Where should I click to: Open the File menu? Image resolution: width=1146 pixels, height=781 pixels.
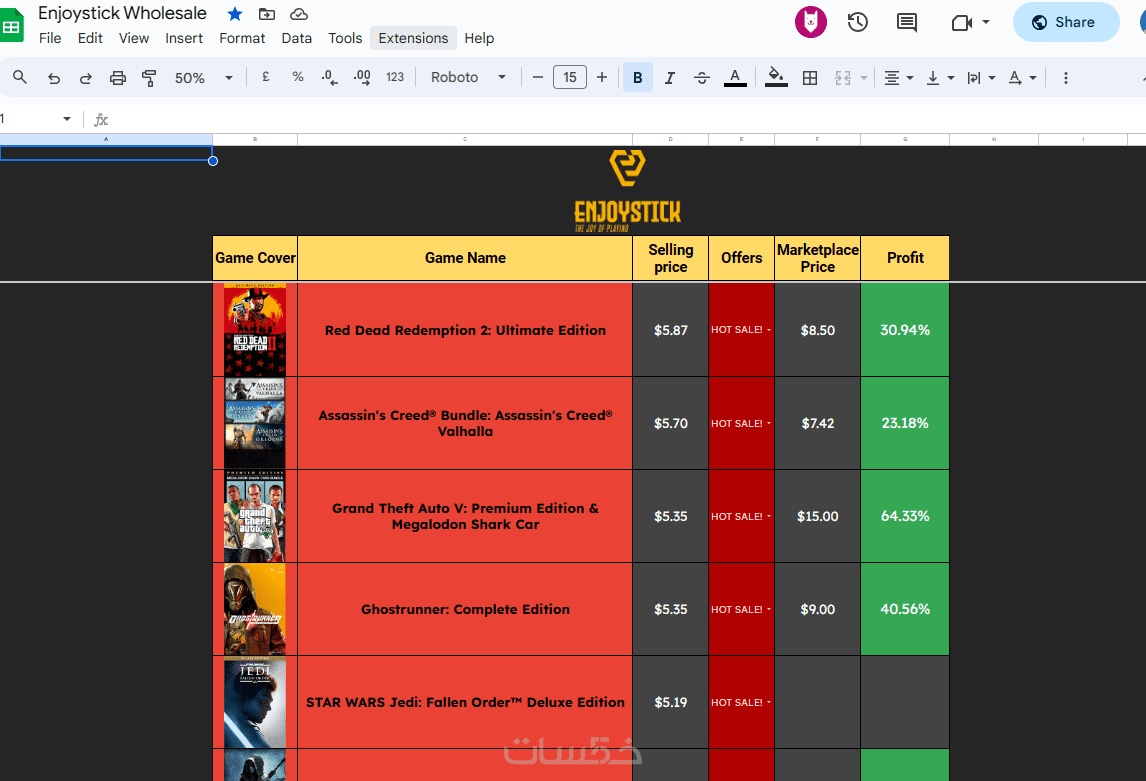50,38
